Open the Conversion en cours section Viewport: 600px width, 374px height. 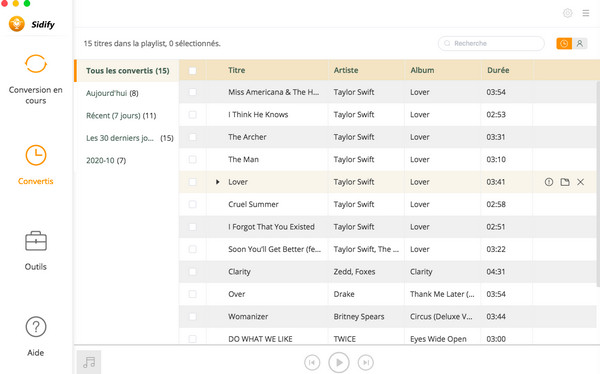tap(36, 79)
